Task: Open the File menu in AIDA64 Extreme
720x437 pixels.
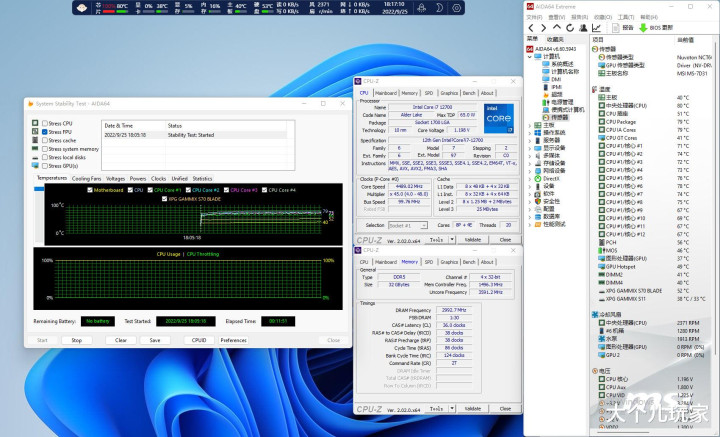Action: click(x=534, y=17)
